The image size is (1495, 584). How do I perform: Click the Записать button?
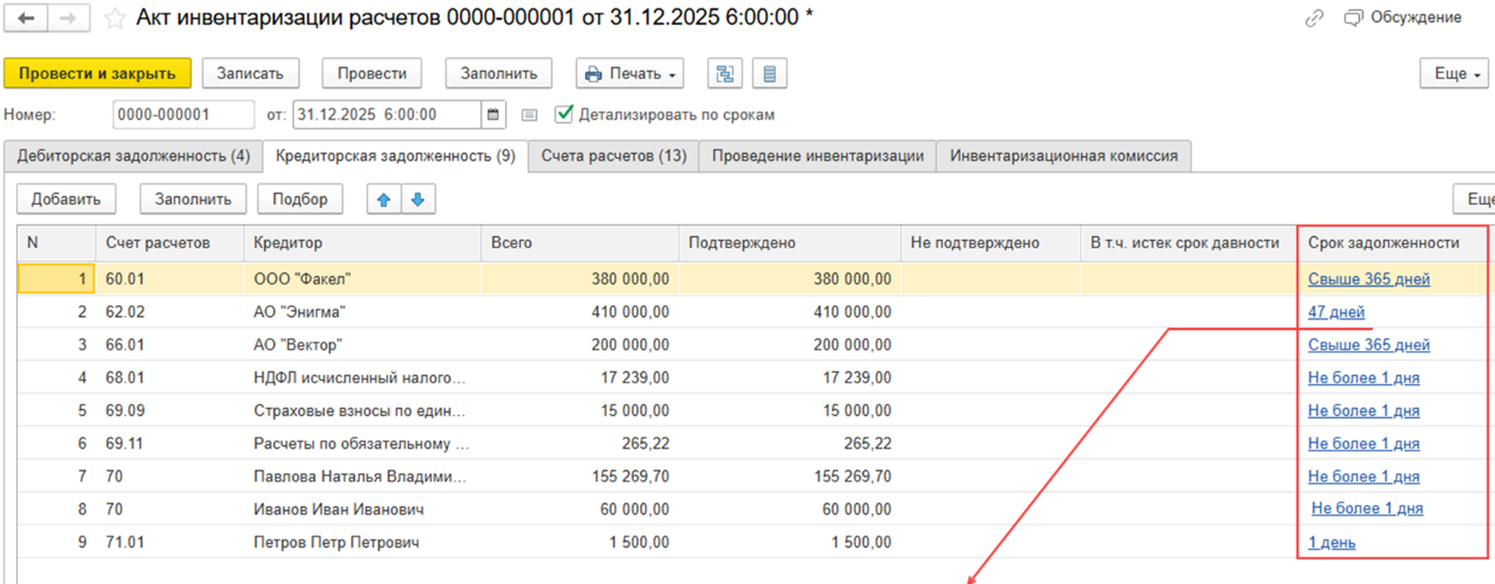(x=251, y=74)
